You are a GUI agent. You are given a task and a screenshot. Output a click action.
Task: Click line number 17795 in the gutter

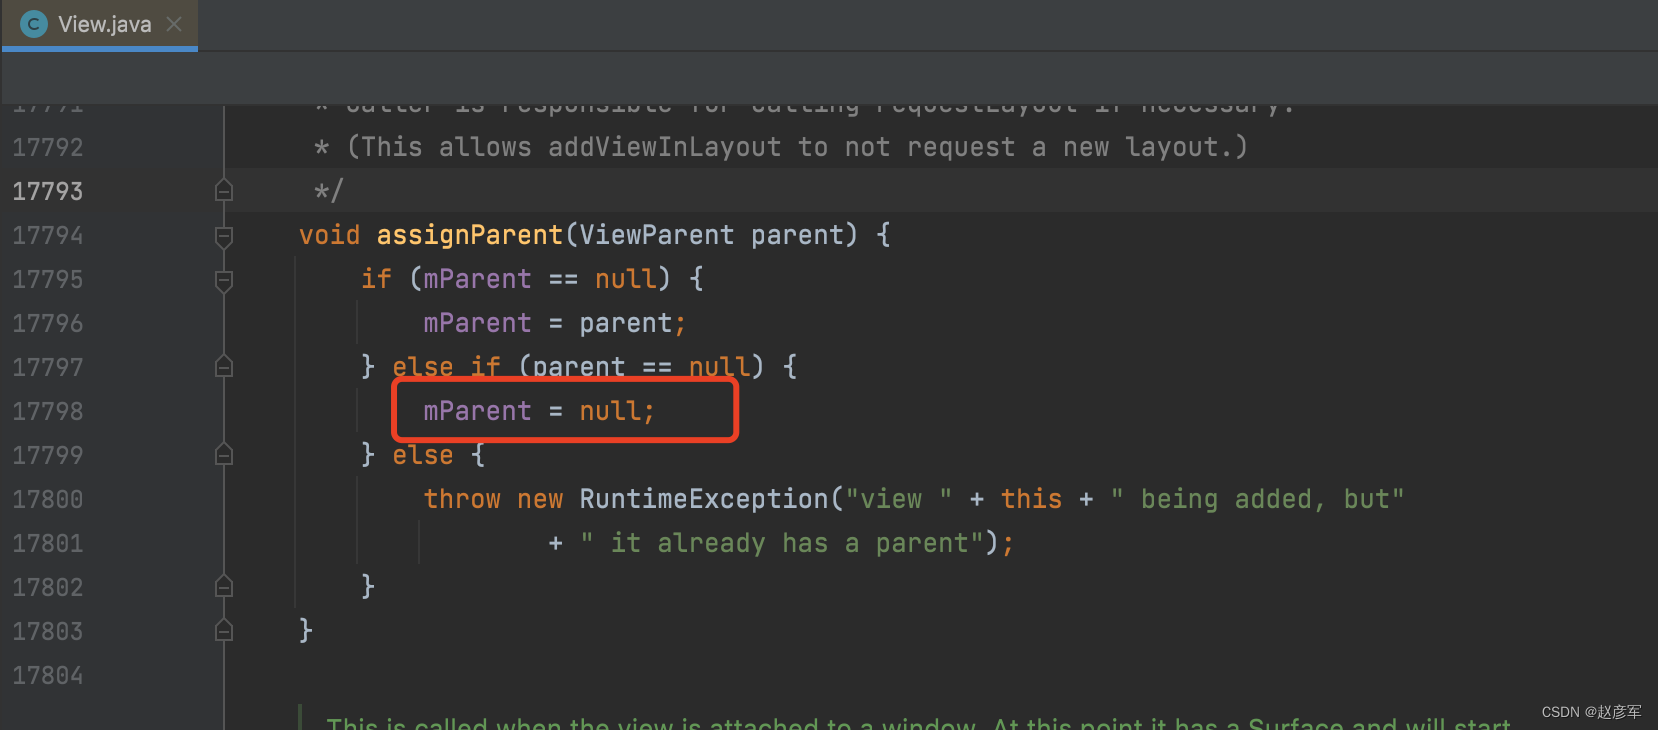48,279
